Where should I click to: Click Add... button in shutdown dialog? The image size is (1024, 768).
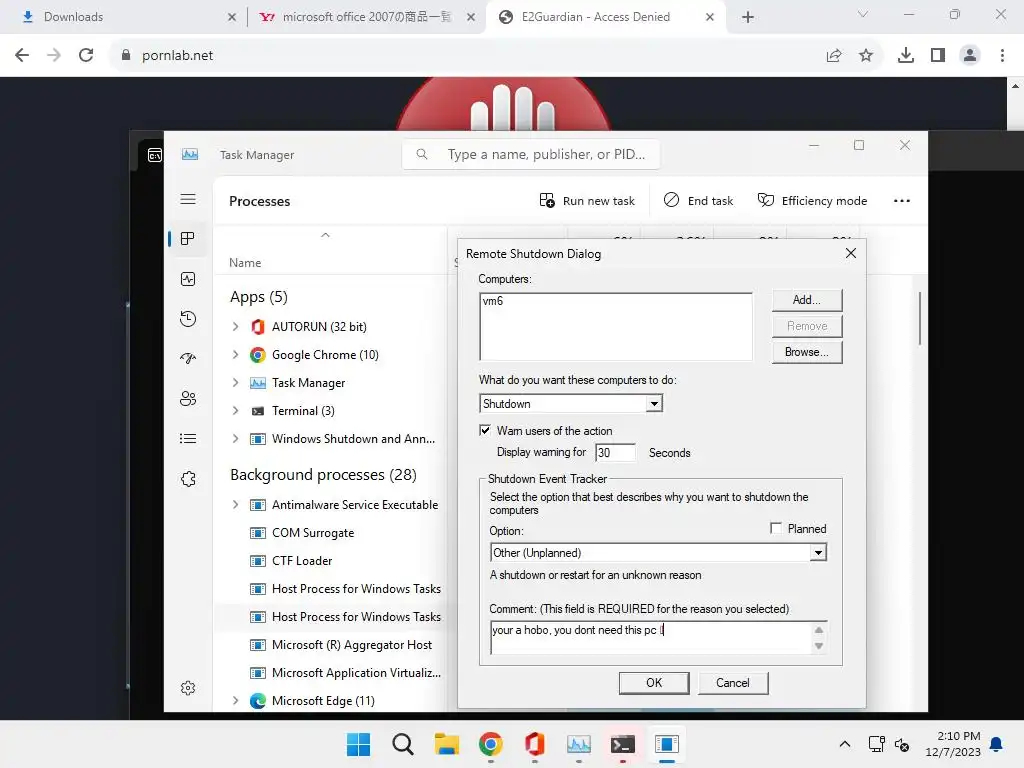click(807, 300)
